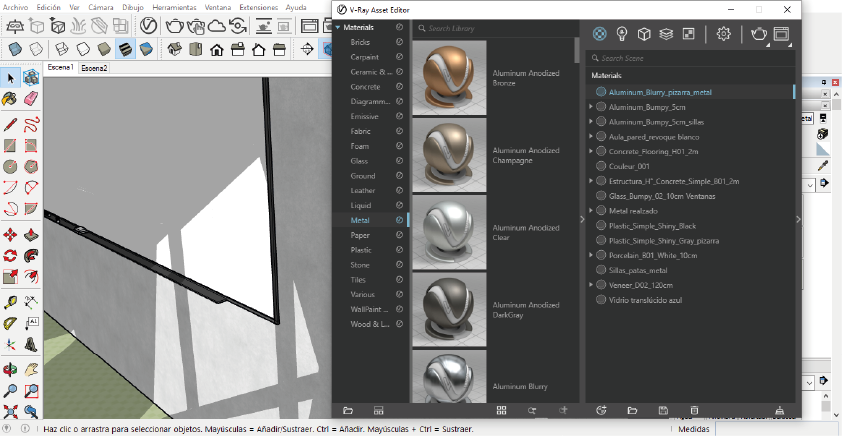Open V-Ray settings gear in Asset Editor
The image size is (842, 436).
pos(723,34)
